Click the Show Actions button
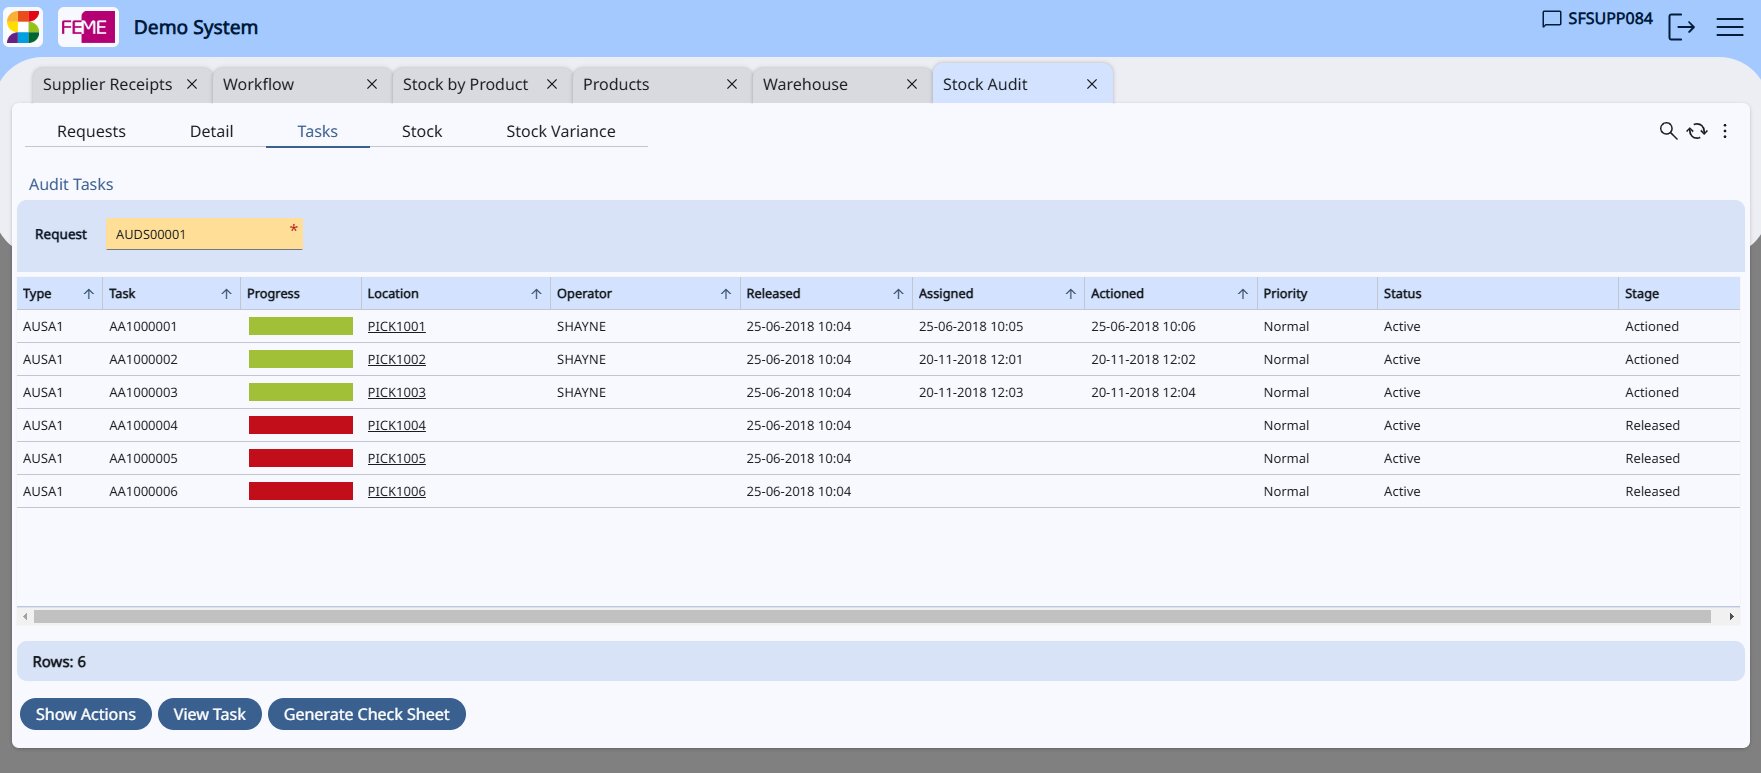This screenshot has height=773, width=1761. (86, 714)
